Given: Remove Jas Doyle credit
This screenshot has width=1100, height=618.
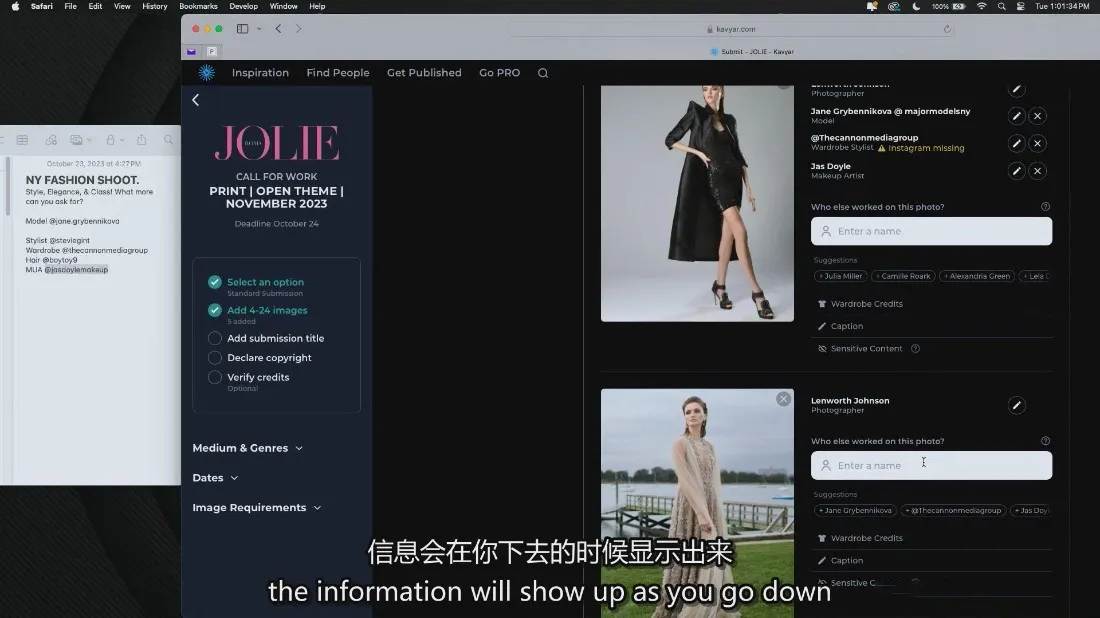Looking at the screenshot, I should pyautogui.click(x=1038, y=170).
